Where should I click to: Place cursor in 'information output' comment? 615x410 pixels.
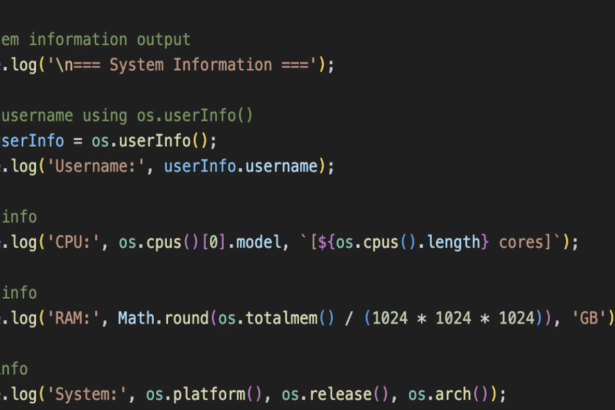[107, 40]
